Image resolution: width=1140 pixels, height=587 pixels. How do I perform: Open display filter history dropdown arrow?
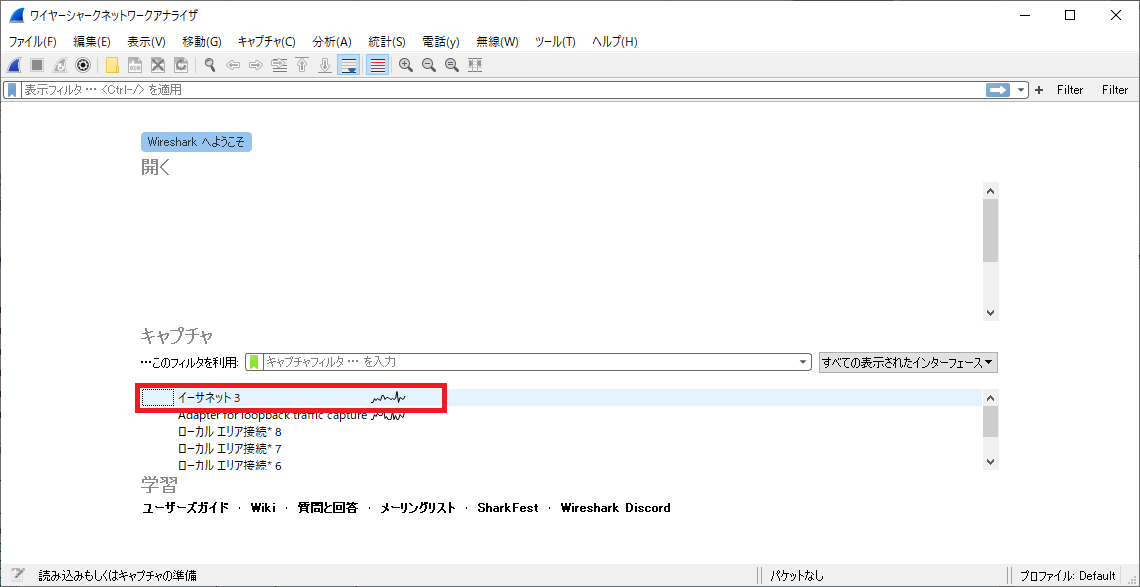pos(1021,90)
